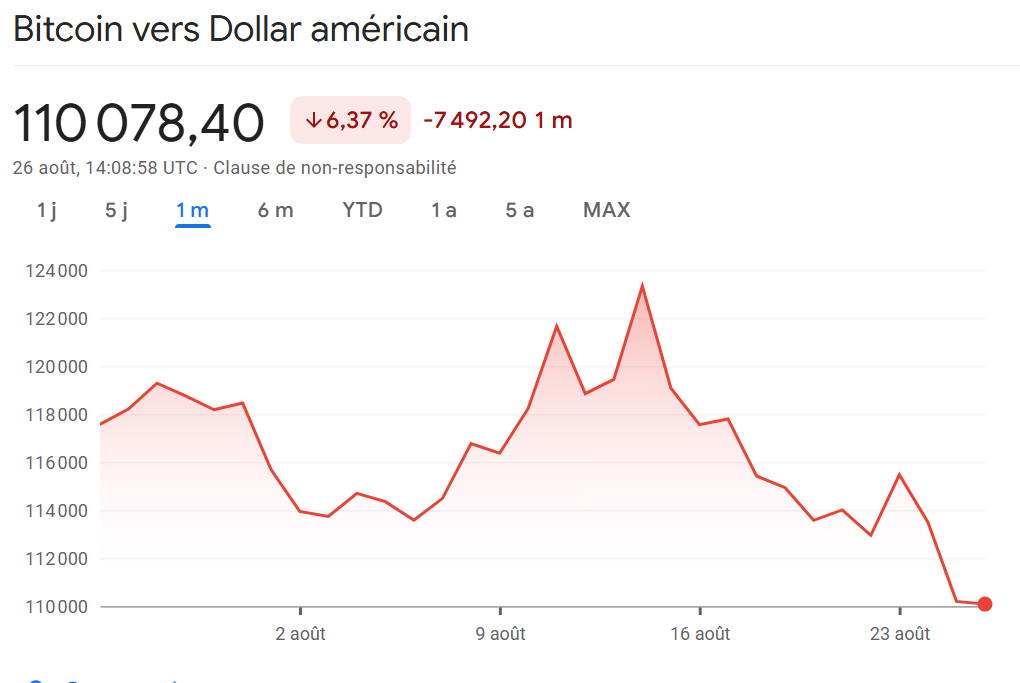Click the downward arrow icon in the badge

[x=311, y=119]
